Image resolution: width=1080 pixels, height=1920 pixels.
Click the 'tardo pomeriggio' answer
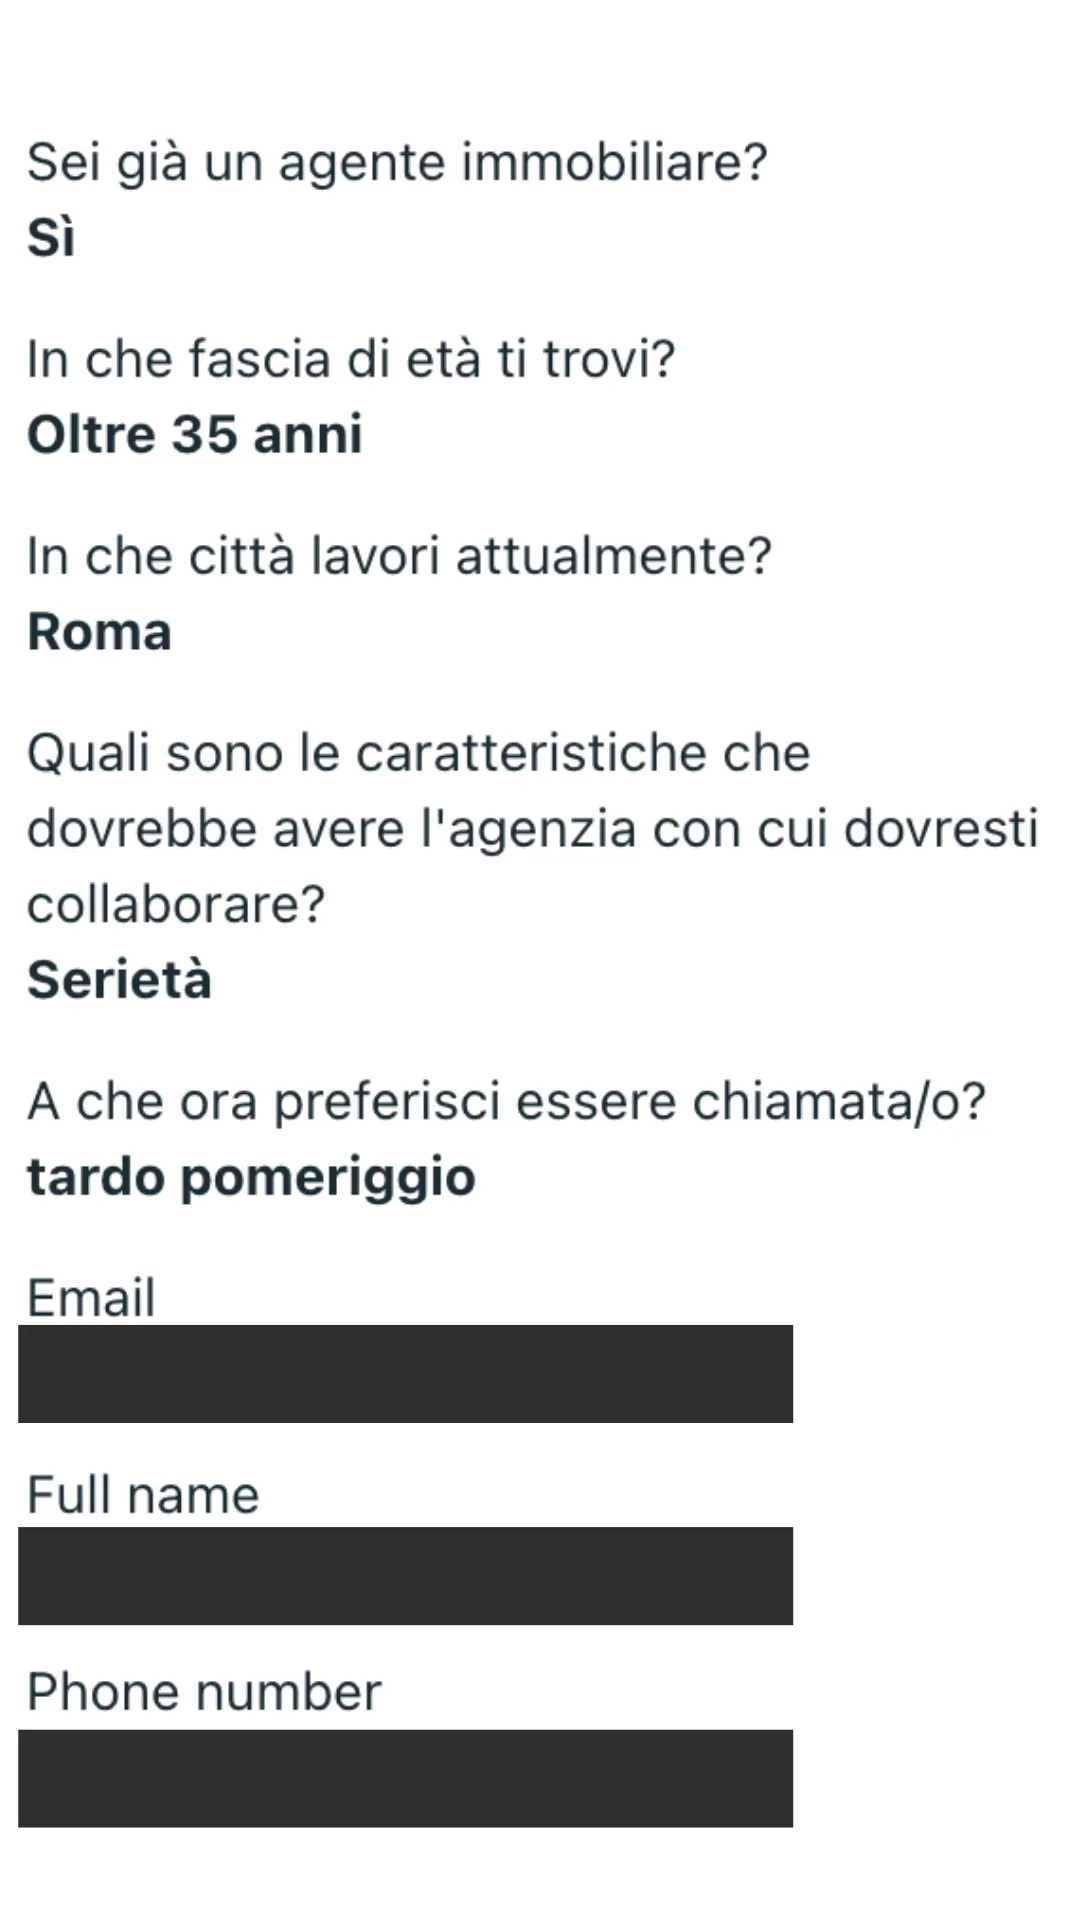[x=251, y=1177]
